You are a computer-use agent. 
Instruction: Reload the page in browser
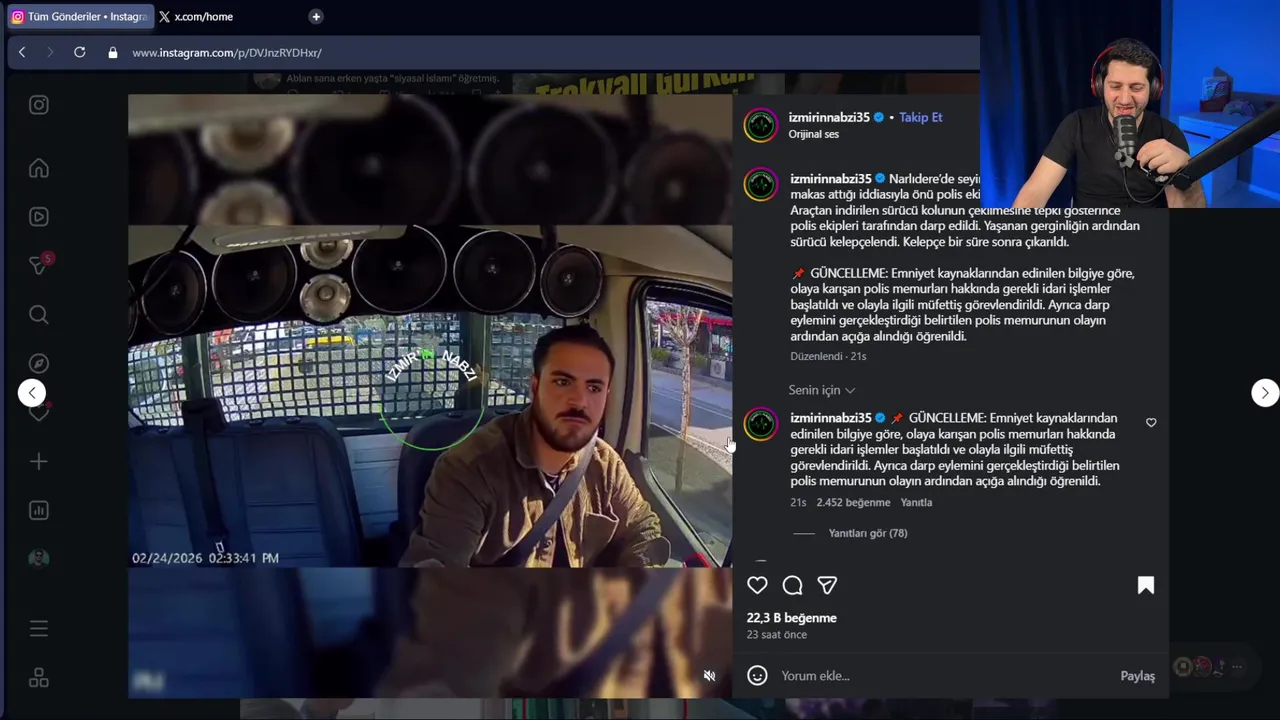click(x=80, y=52)
